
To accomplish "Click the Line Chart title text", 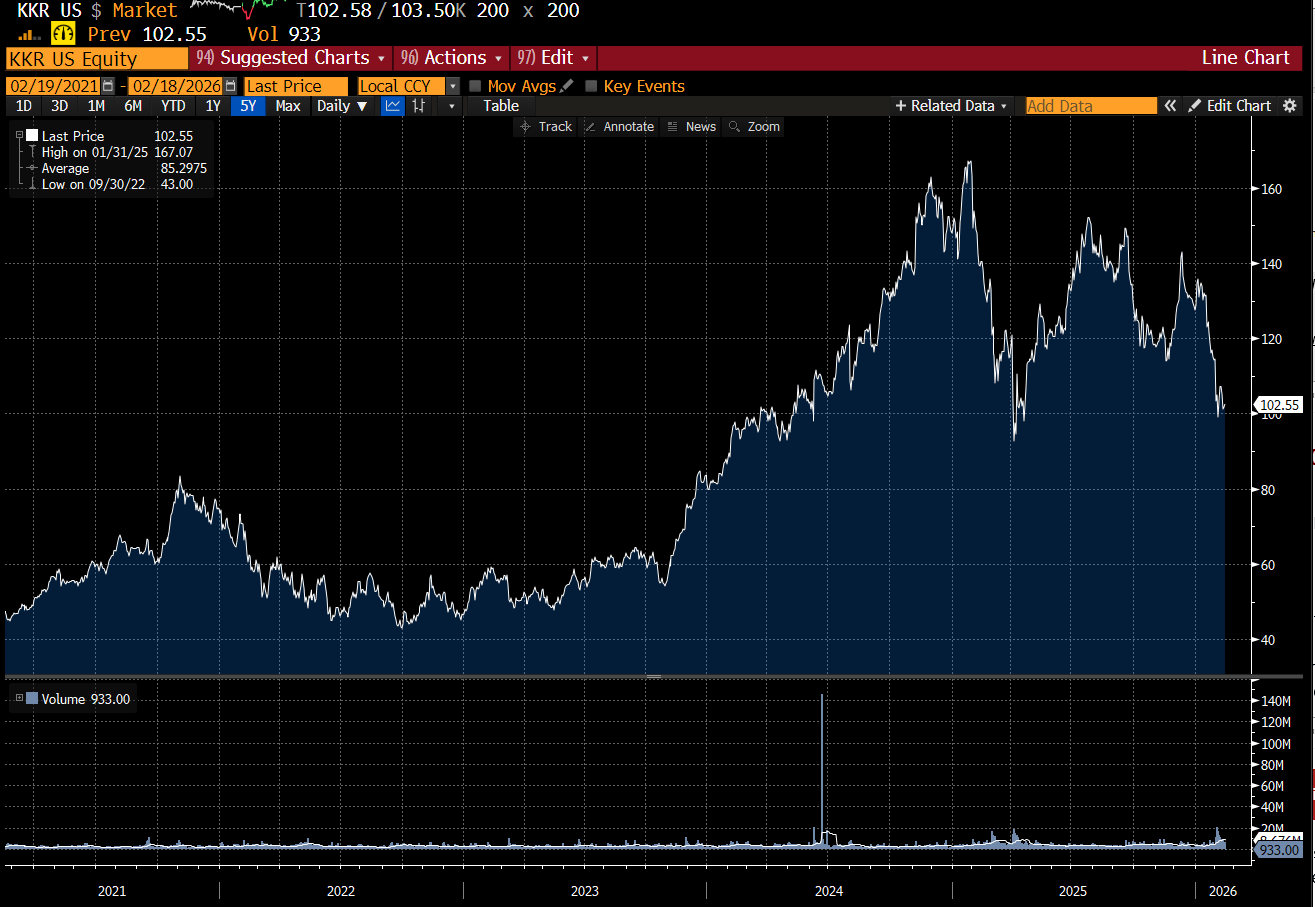I will pos(1245,58).
